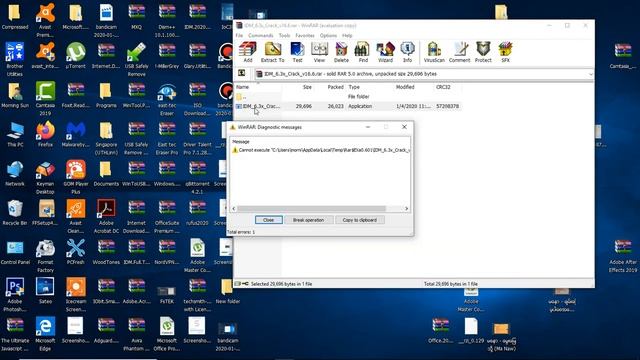This screenshot has height=360, width=640.
Task: Select the Documents folder desktop icon
Action: tap(106, 173)
